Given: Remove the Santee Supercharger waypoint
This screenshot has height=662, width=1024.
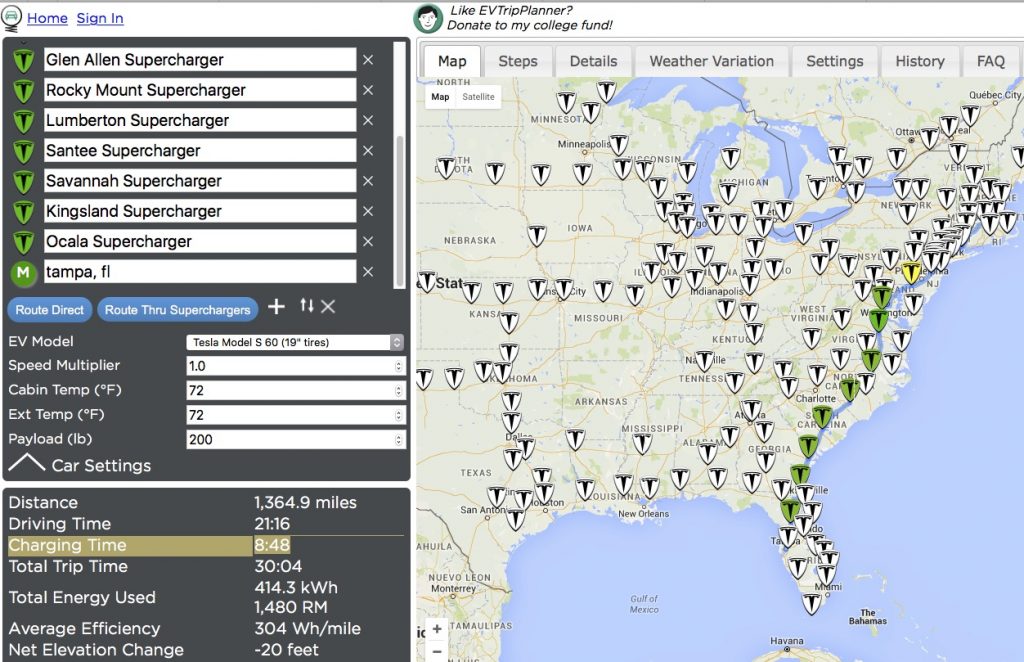Looking at the screenshot, I should point(368,151).
